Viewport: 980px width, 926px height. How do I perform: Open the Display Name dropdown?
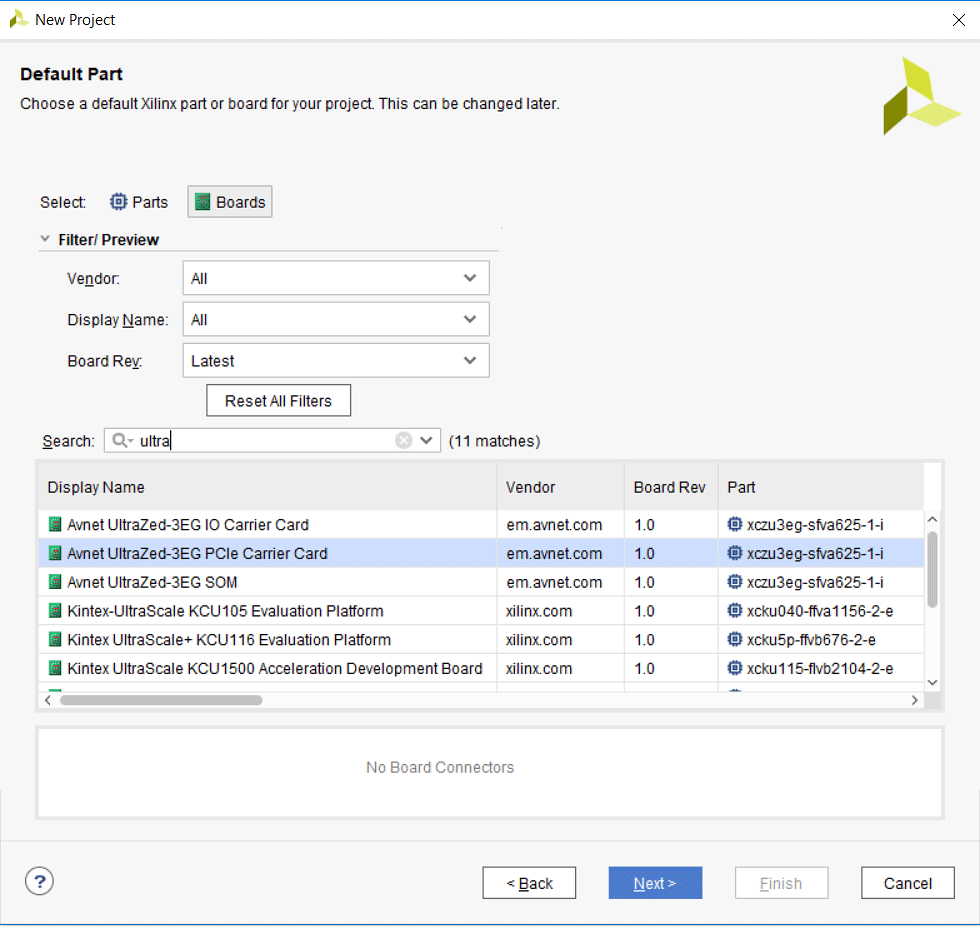[x=471, y=318]
